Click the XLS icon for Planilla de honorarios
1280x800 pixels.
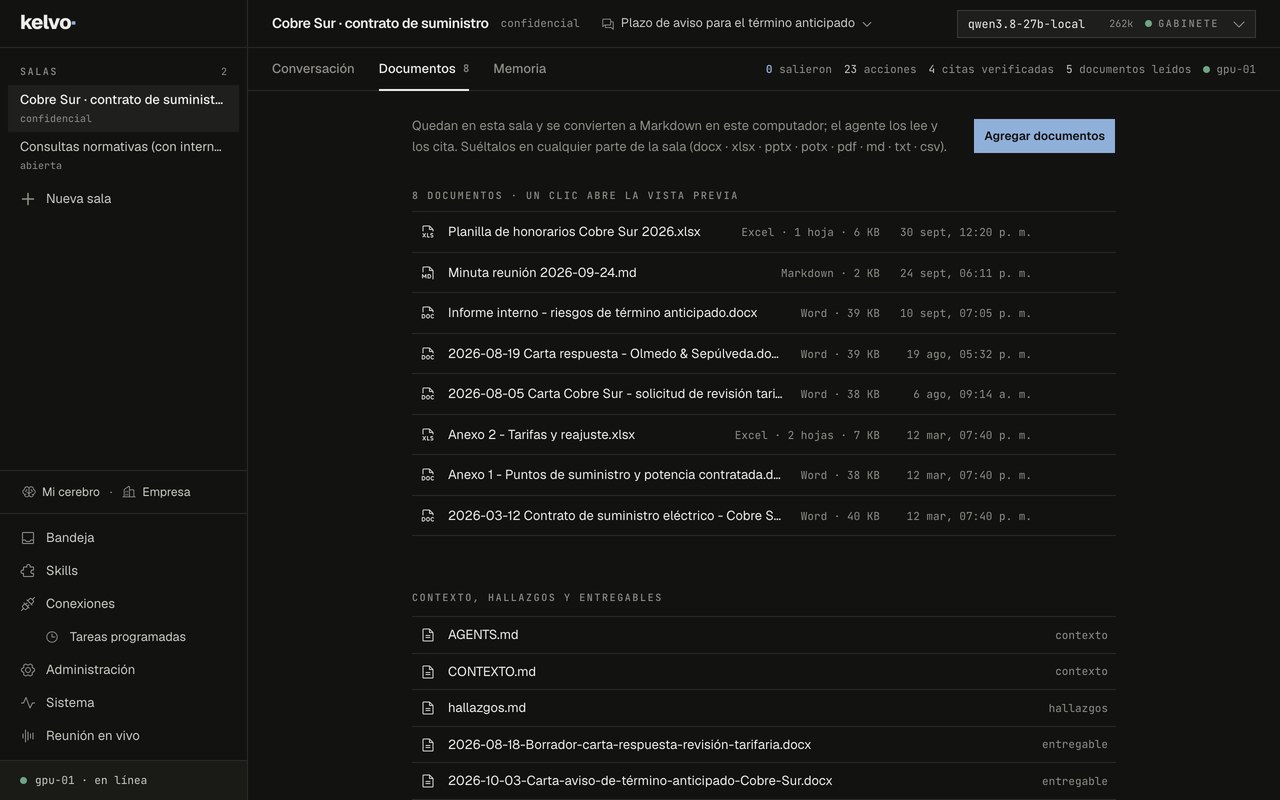pyautogui.click(x=428, y=232)
